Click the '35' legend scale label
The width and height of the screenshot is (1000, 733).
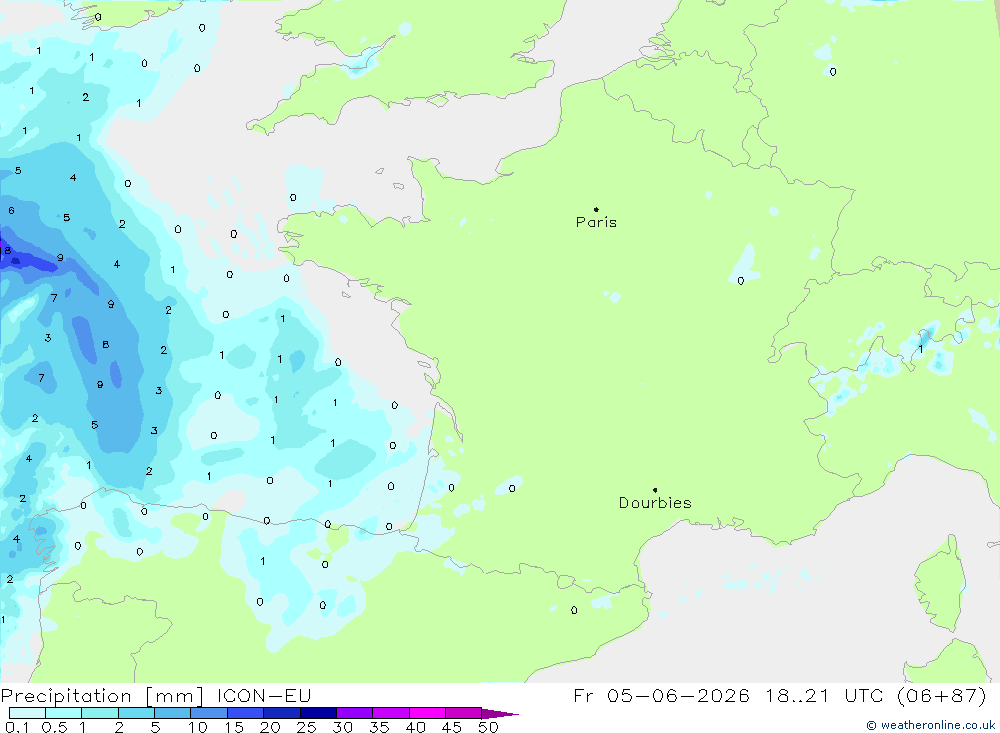point(379,727)
